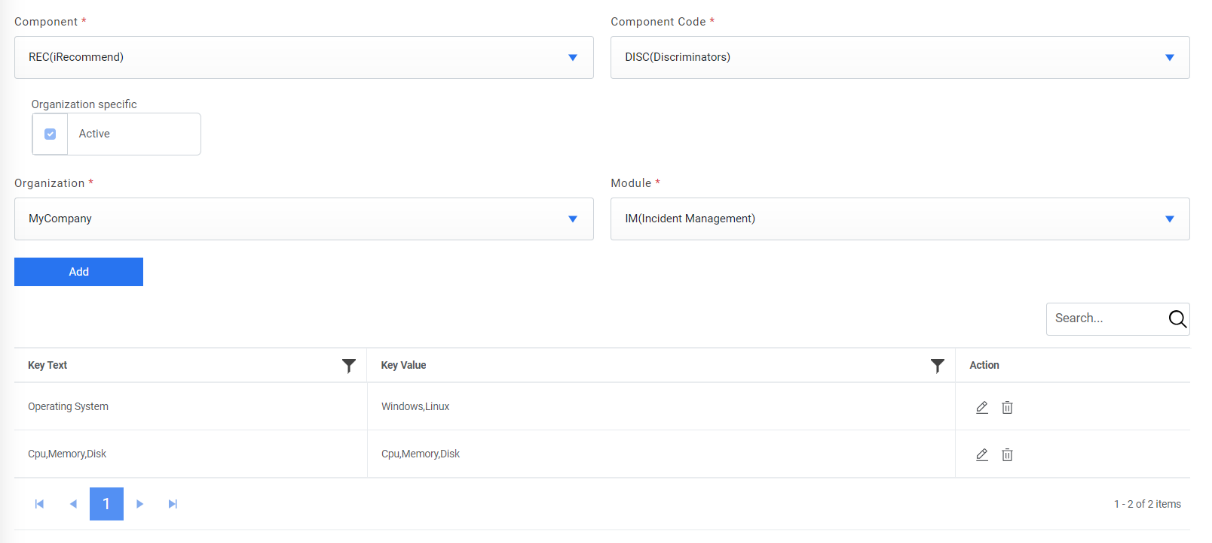Open the Organization dropdown showing MyCompany
Viewport: 1212px width, 543px height.
click(572, 219)
